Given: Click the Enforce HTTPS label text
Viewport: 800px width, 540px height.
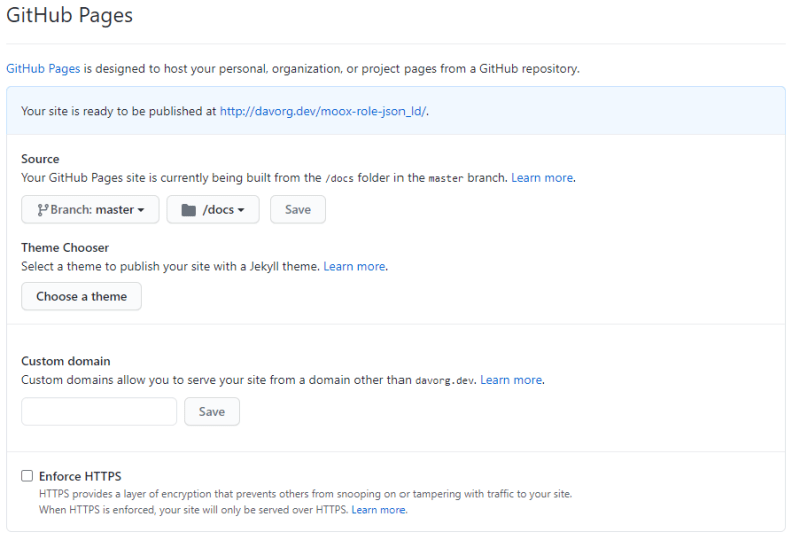Looking at the screenshot, I should [80, 476].
